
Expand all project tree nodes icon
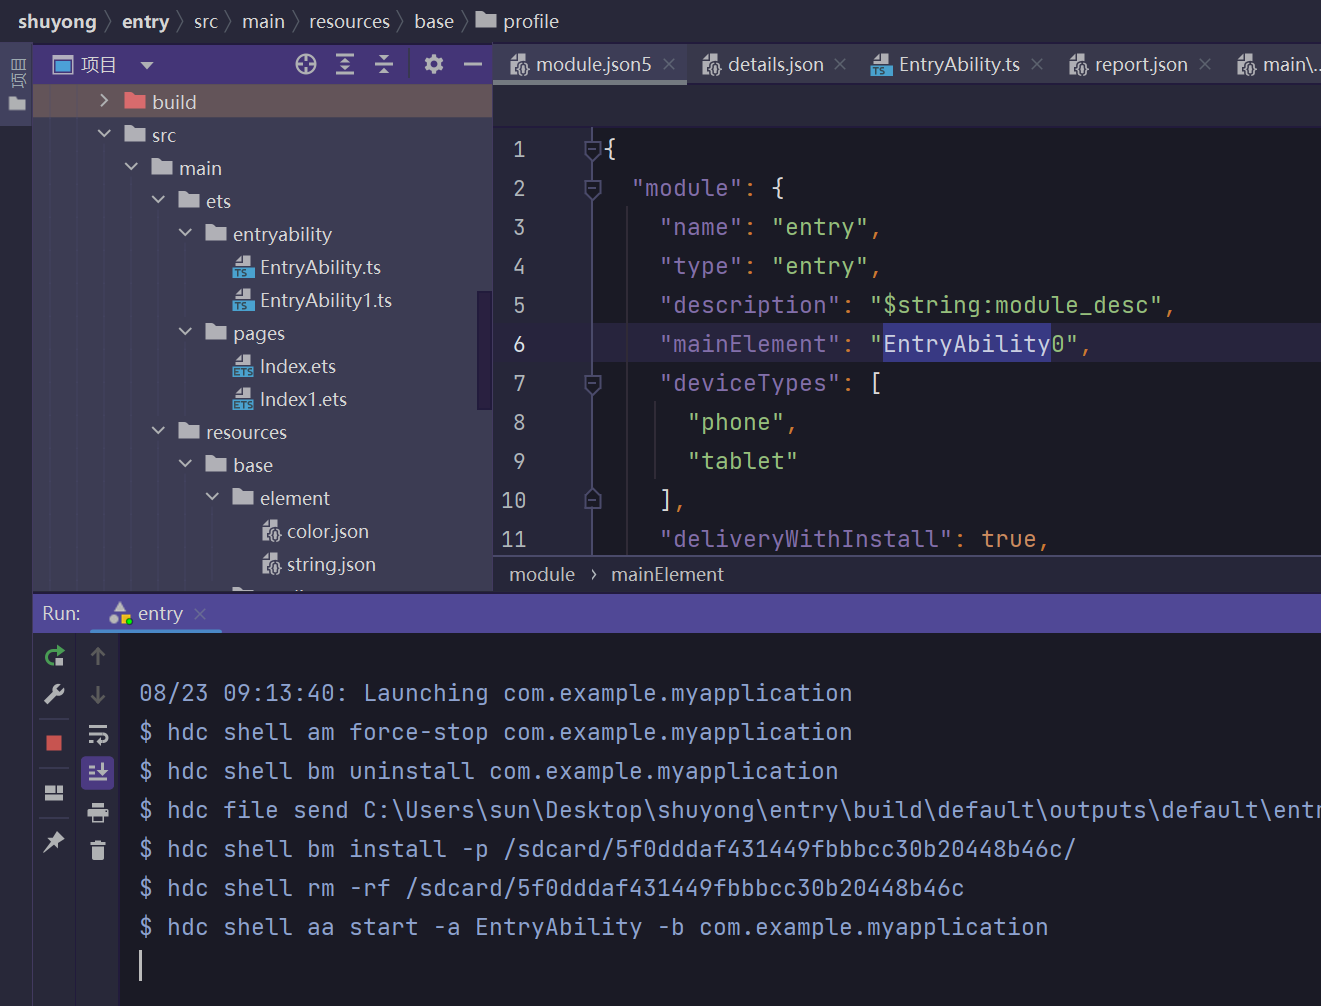(x=345, y=65)
